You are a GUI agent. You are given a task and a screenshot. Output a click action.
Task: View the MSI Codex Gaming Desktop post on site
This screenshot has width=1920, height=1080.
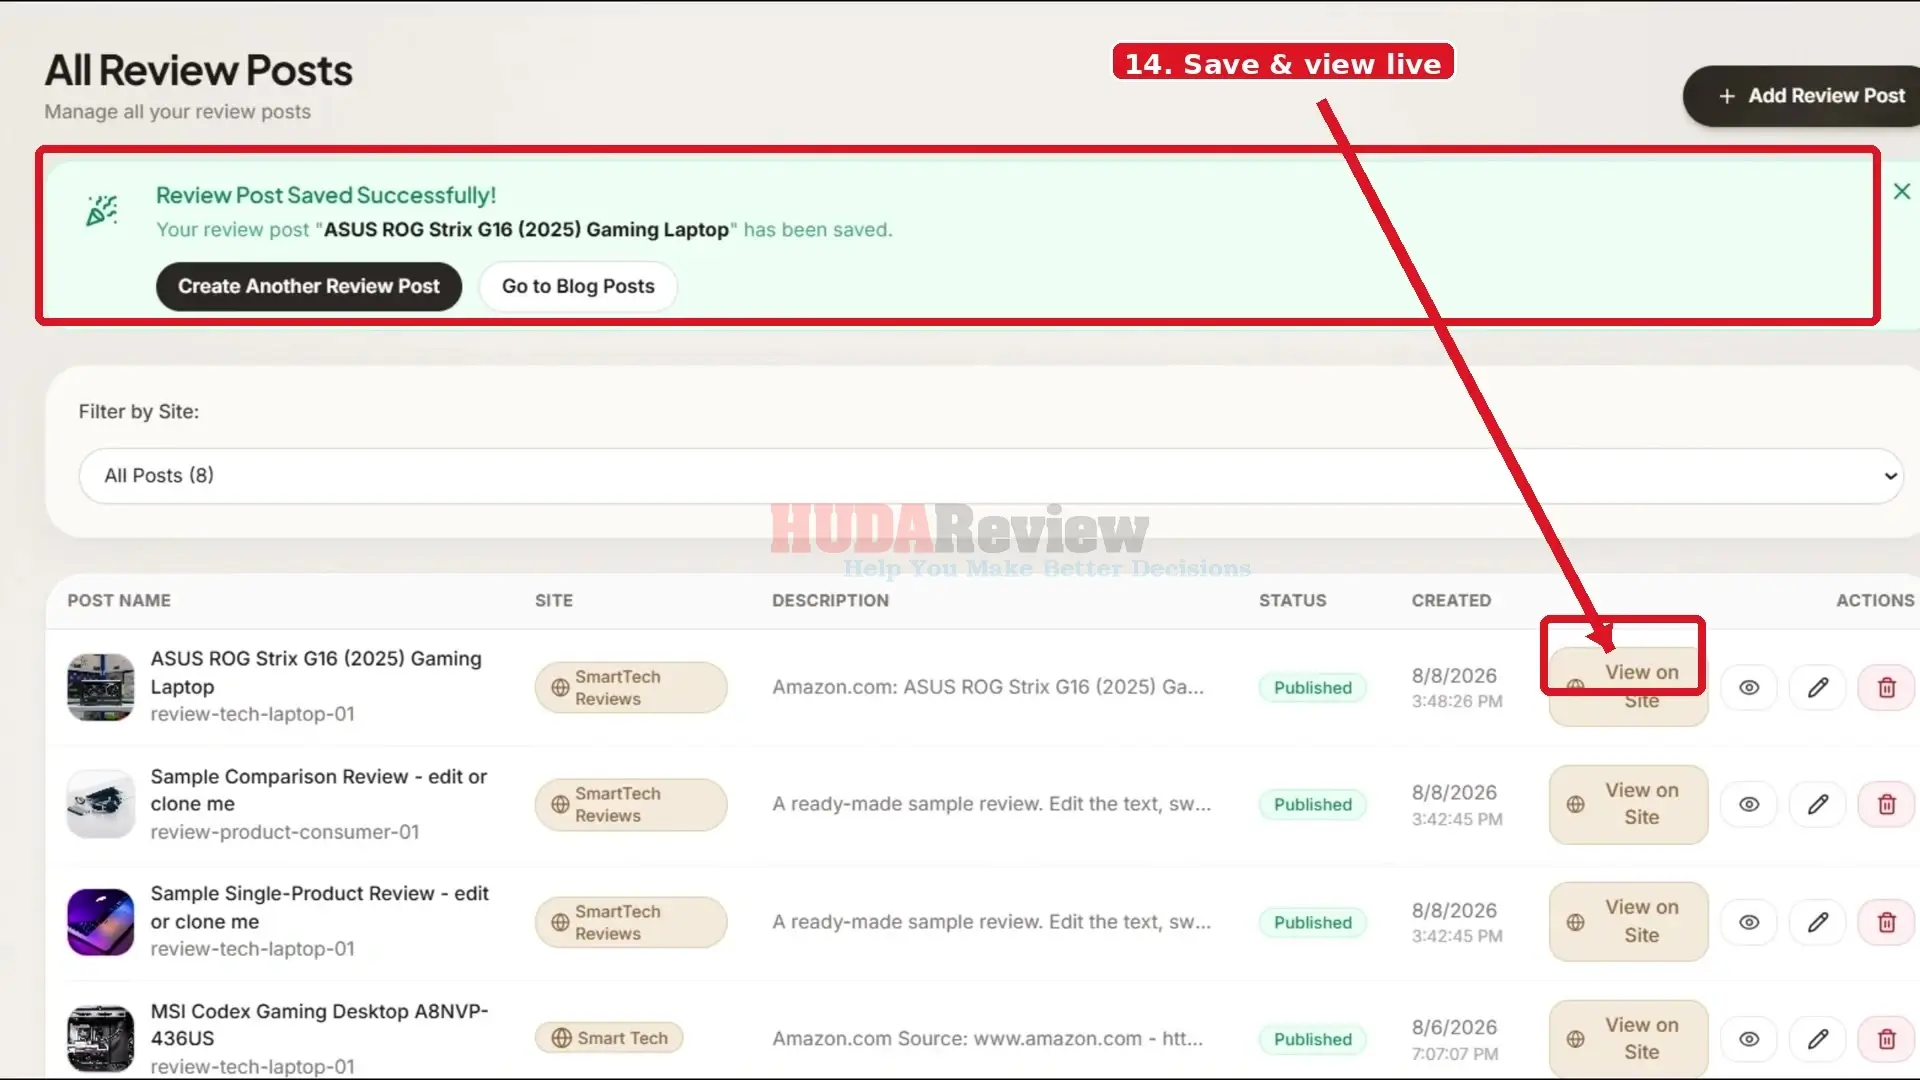(x=1628, y=1039)
